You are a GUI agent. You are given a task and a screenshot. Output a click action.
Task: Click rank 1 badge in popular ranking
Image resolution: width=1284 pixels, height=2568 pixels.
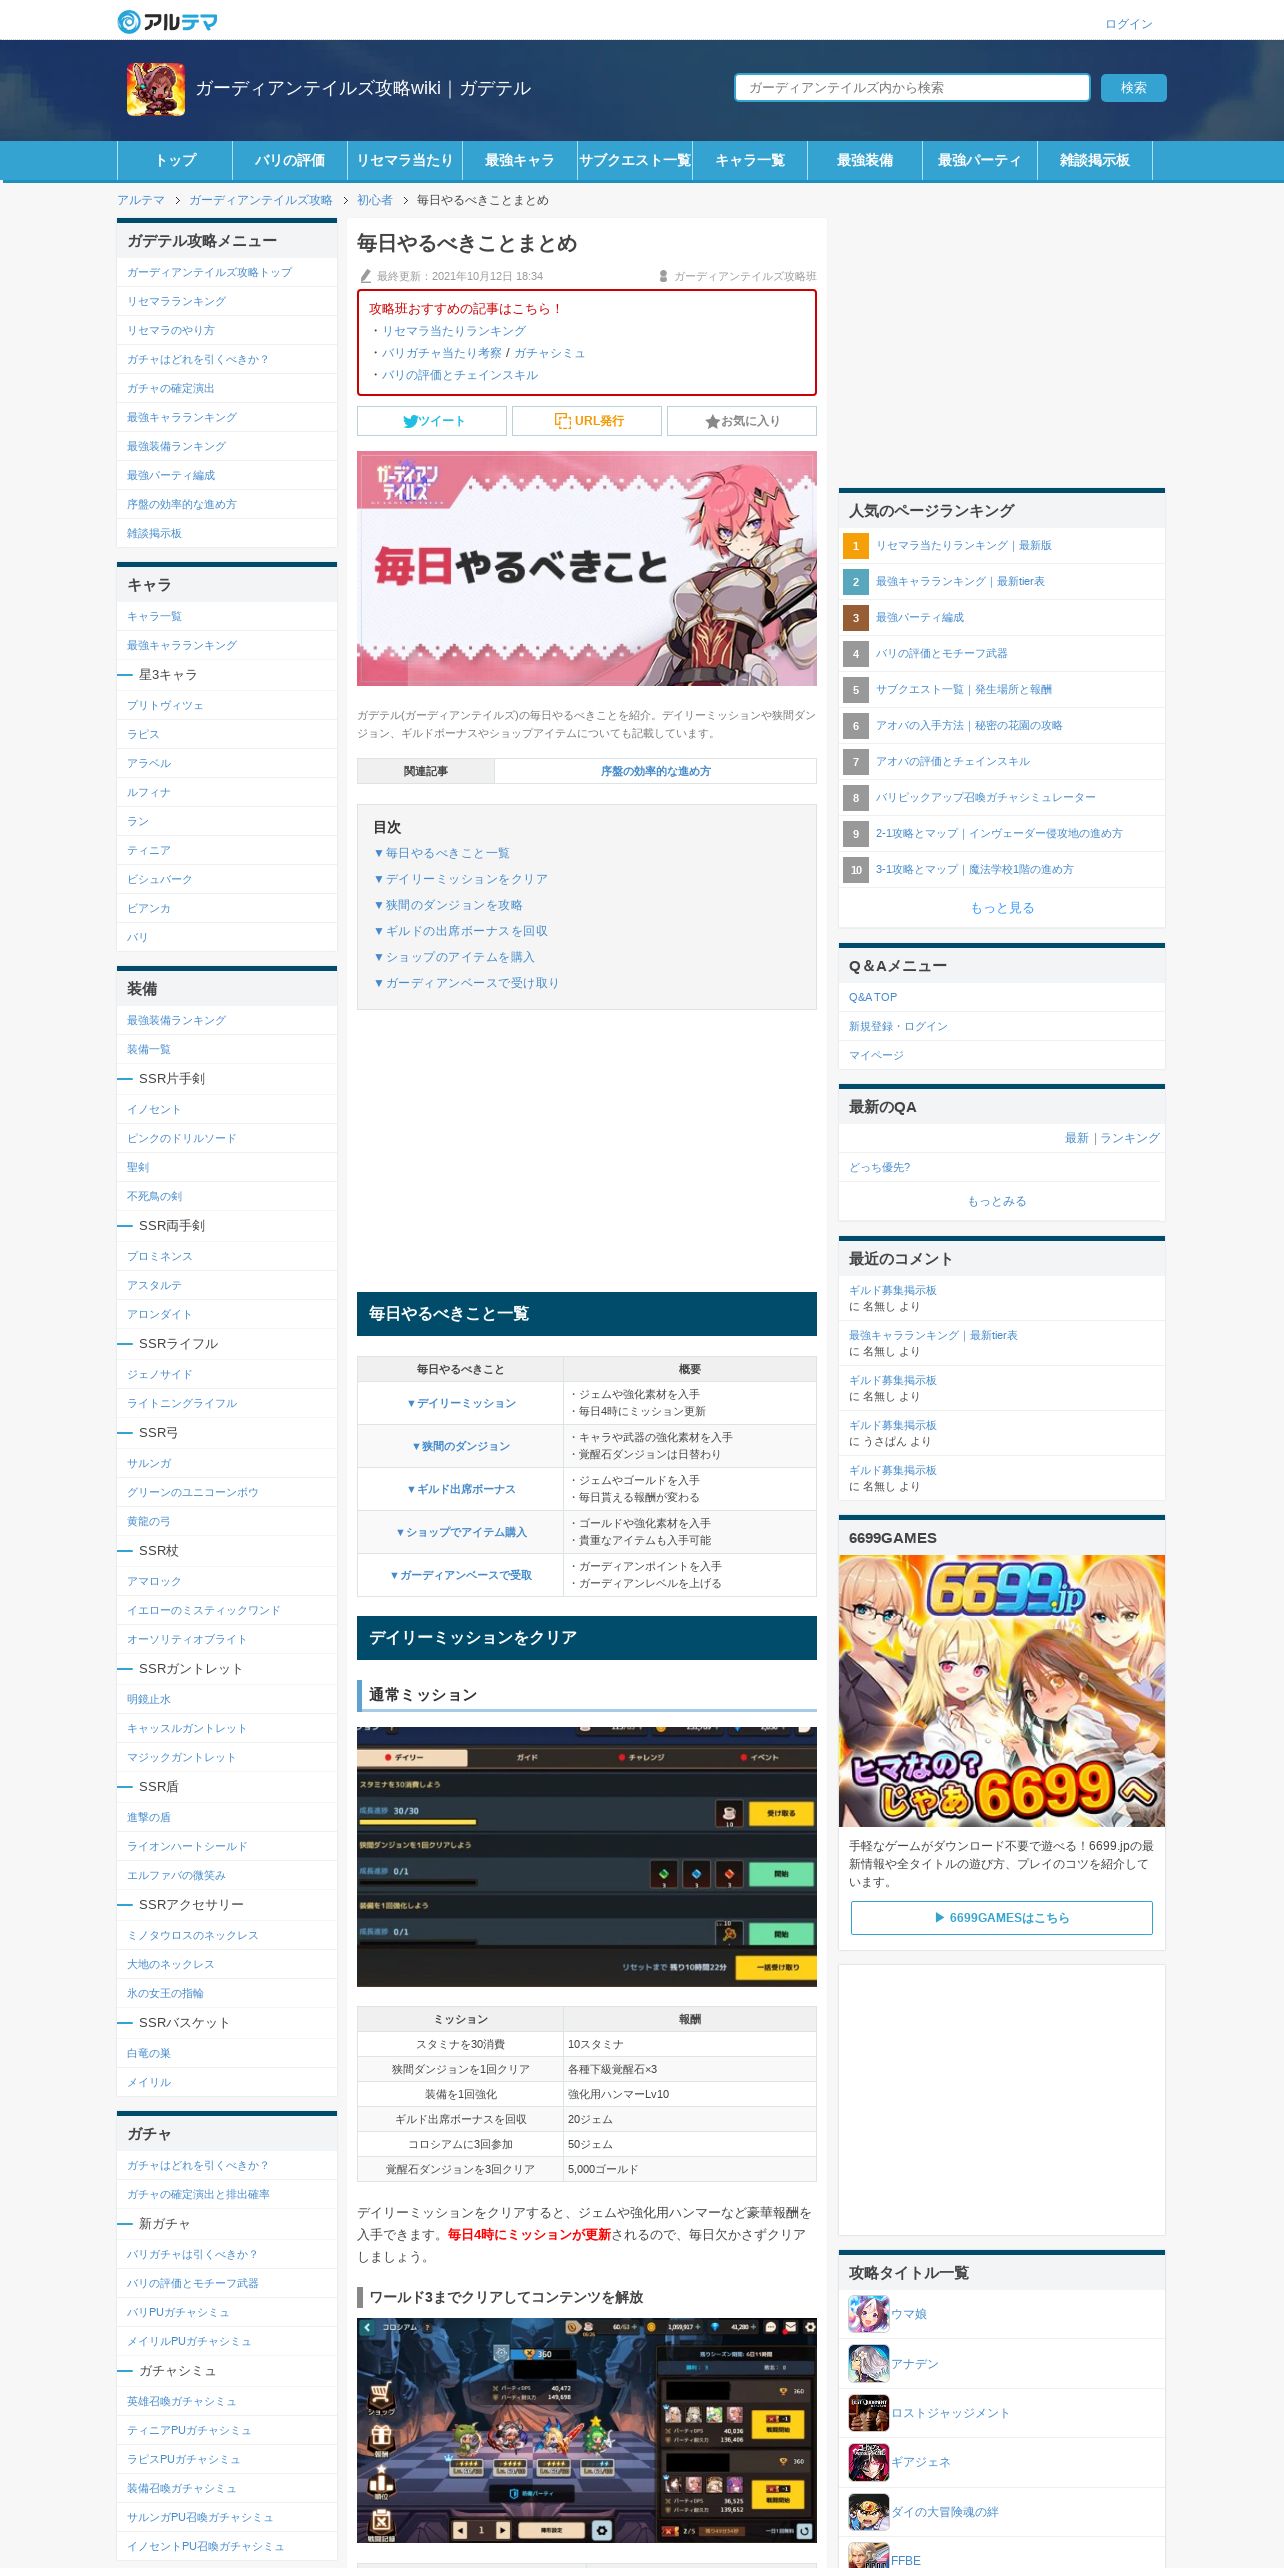(856, 546)
